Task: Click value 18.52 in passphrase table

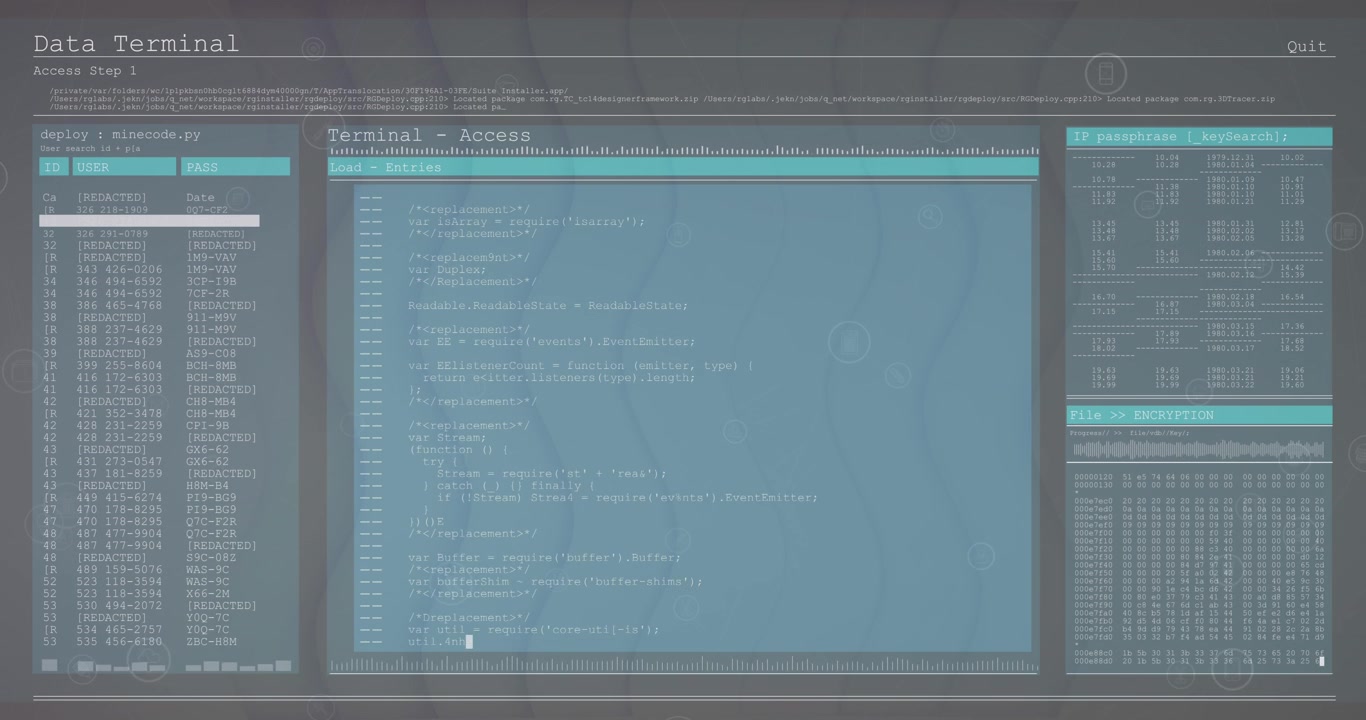Action: [x=1292, y=349]
